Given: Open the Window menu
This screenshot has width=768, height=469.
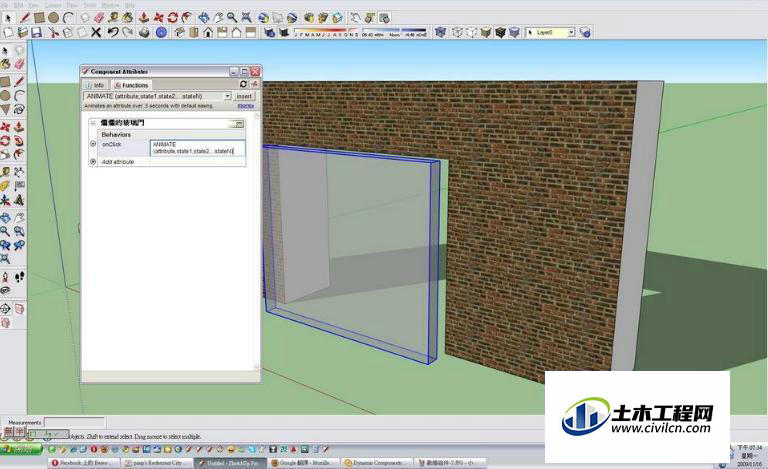Looking at the screenshot, I should 110,5.
